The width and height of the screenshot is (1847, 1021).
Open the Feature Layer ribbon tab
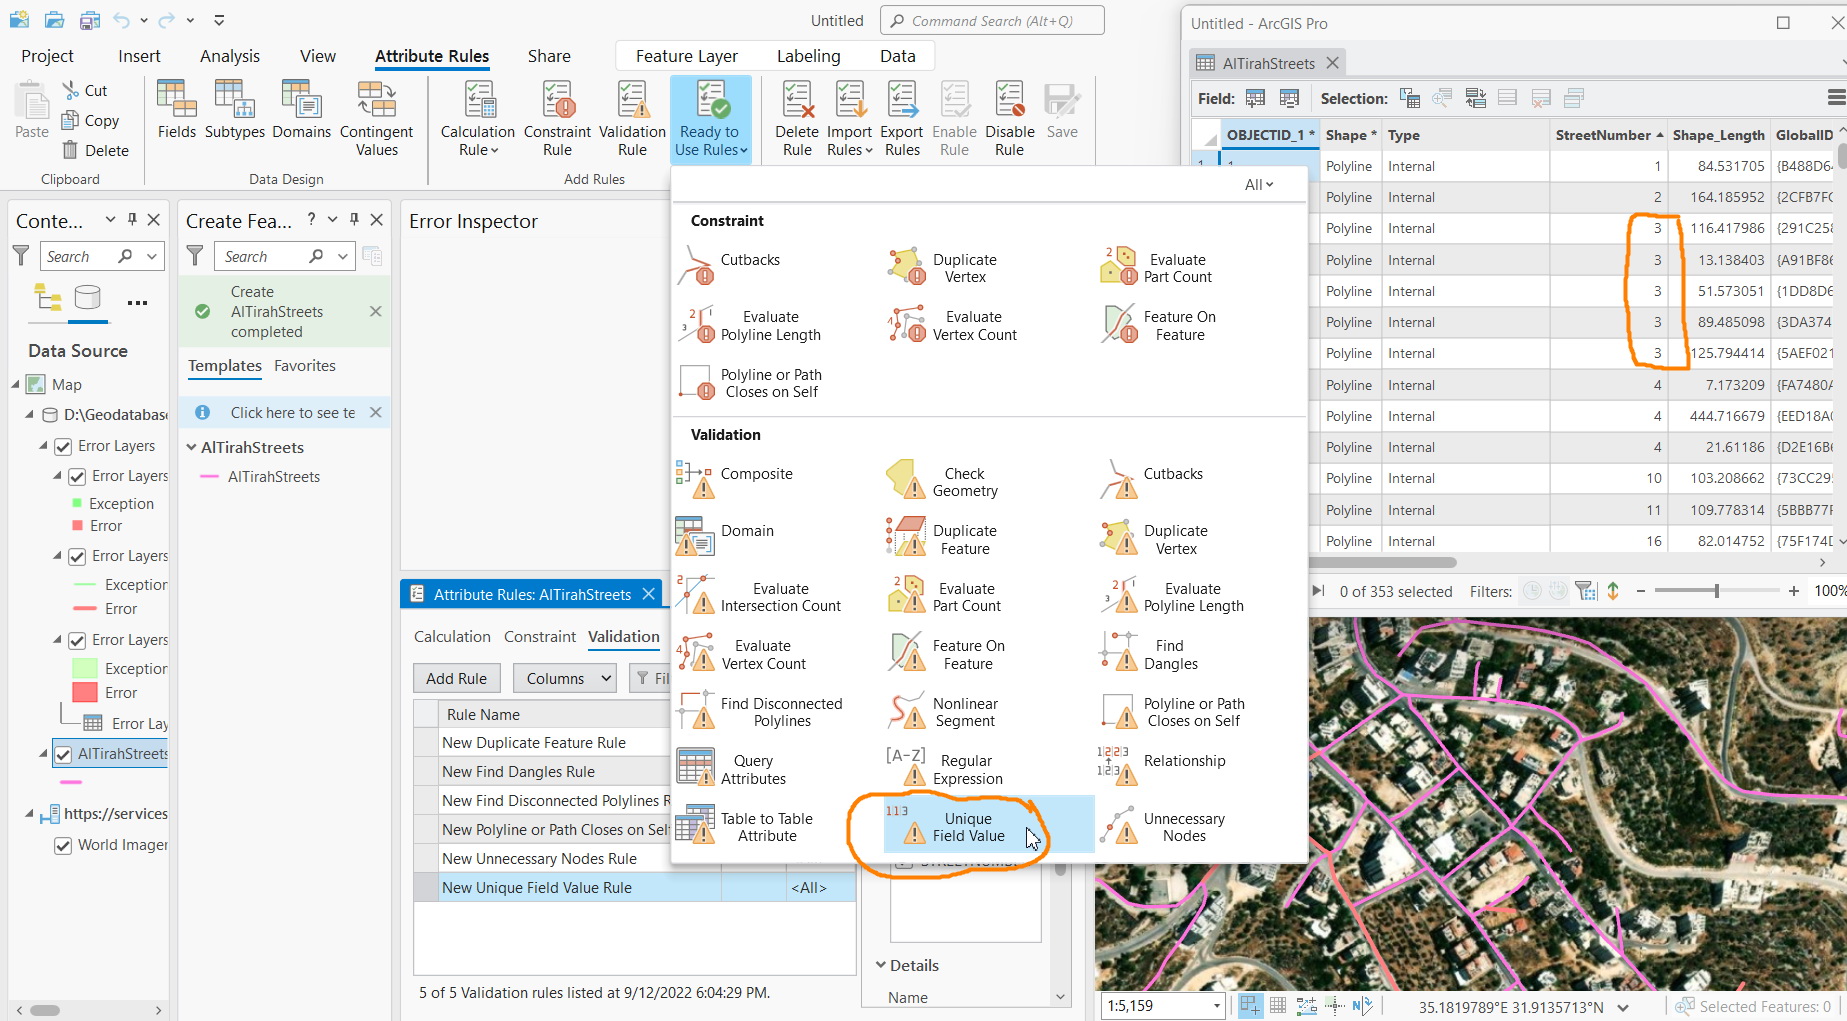click(x=687, y=56)
